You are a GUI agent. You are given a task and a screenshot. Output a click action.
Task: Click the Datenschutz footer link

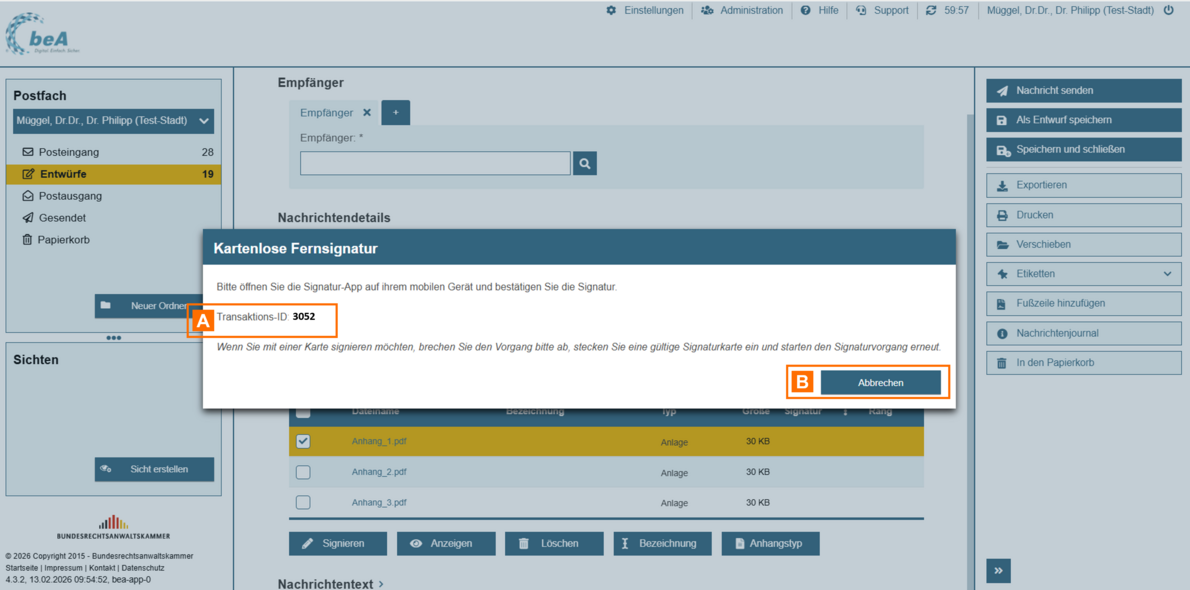[142, 568]
